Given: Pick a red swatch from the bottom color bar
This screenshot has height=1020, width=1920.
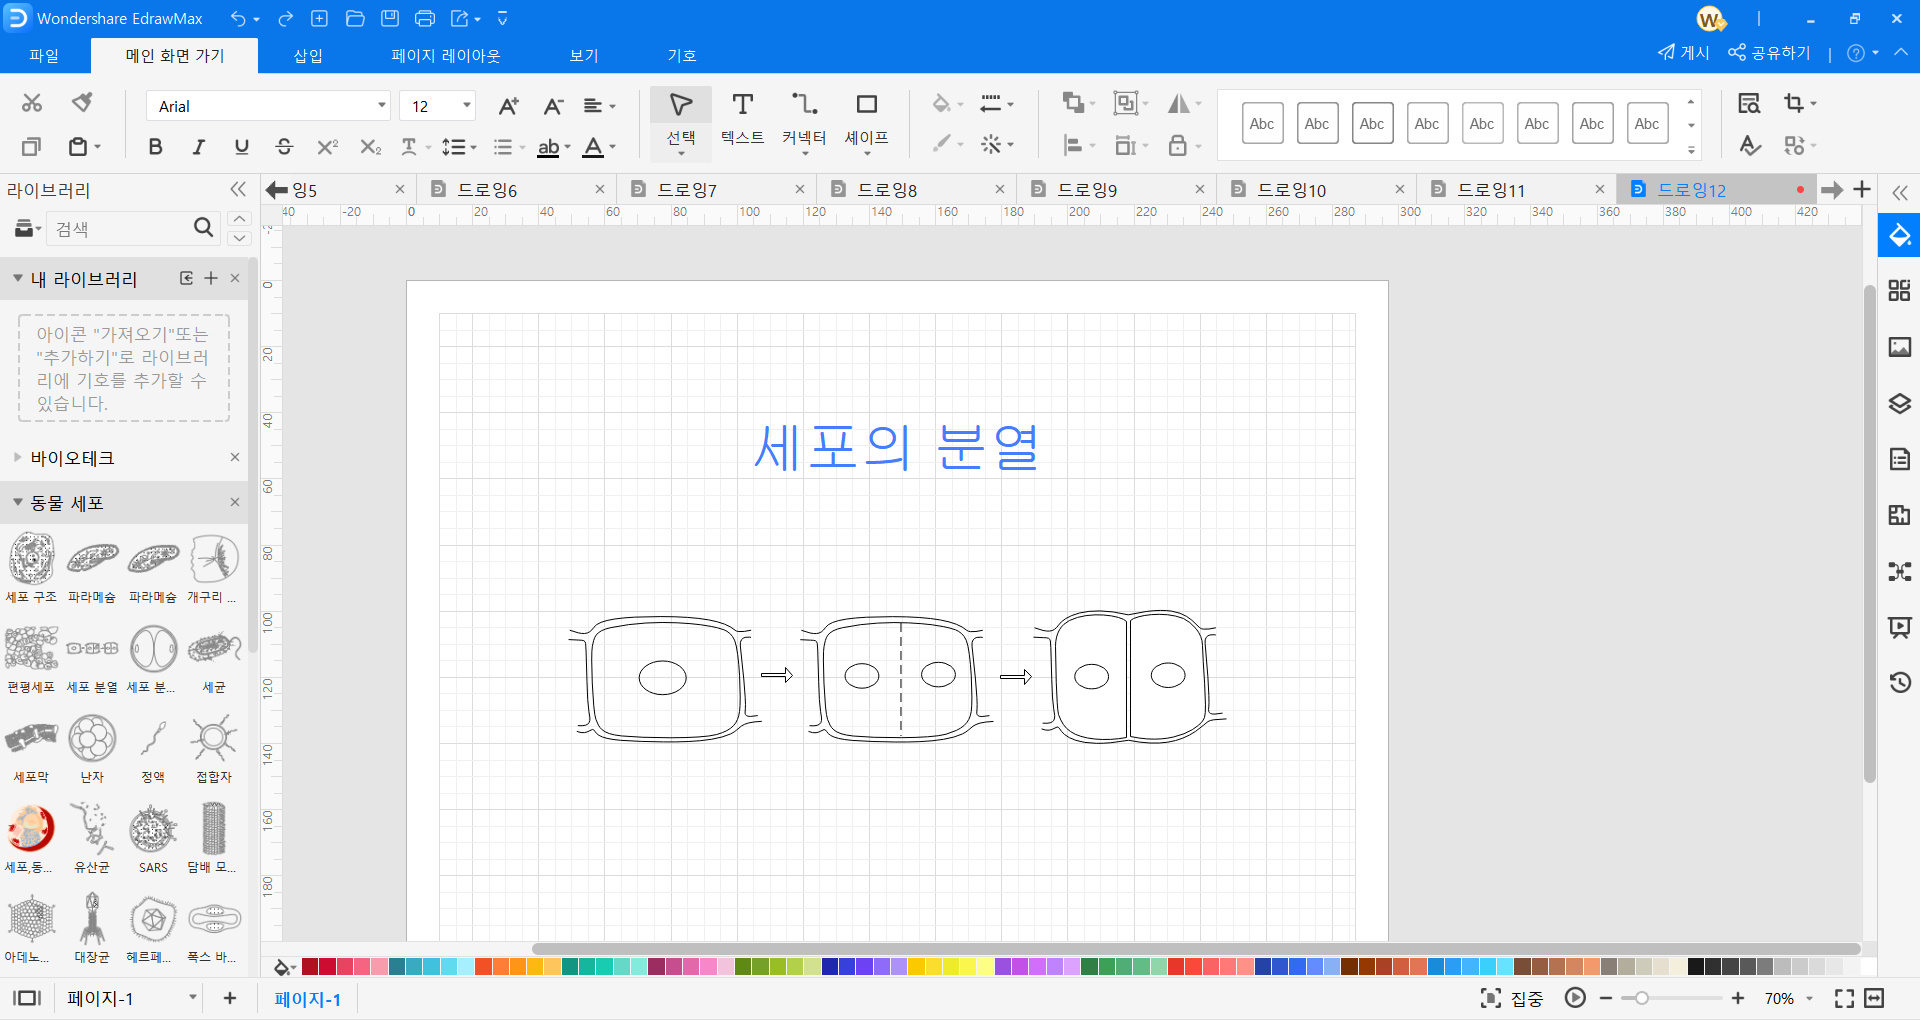Looking at the screenshot, I should point(310,966).
